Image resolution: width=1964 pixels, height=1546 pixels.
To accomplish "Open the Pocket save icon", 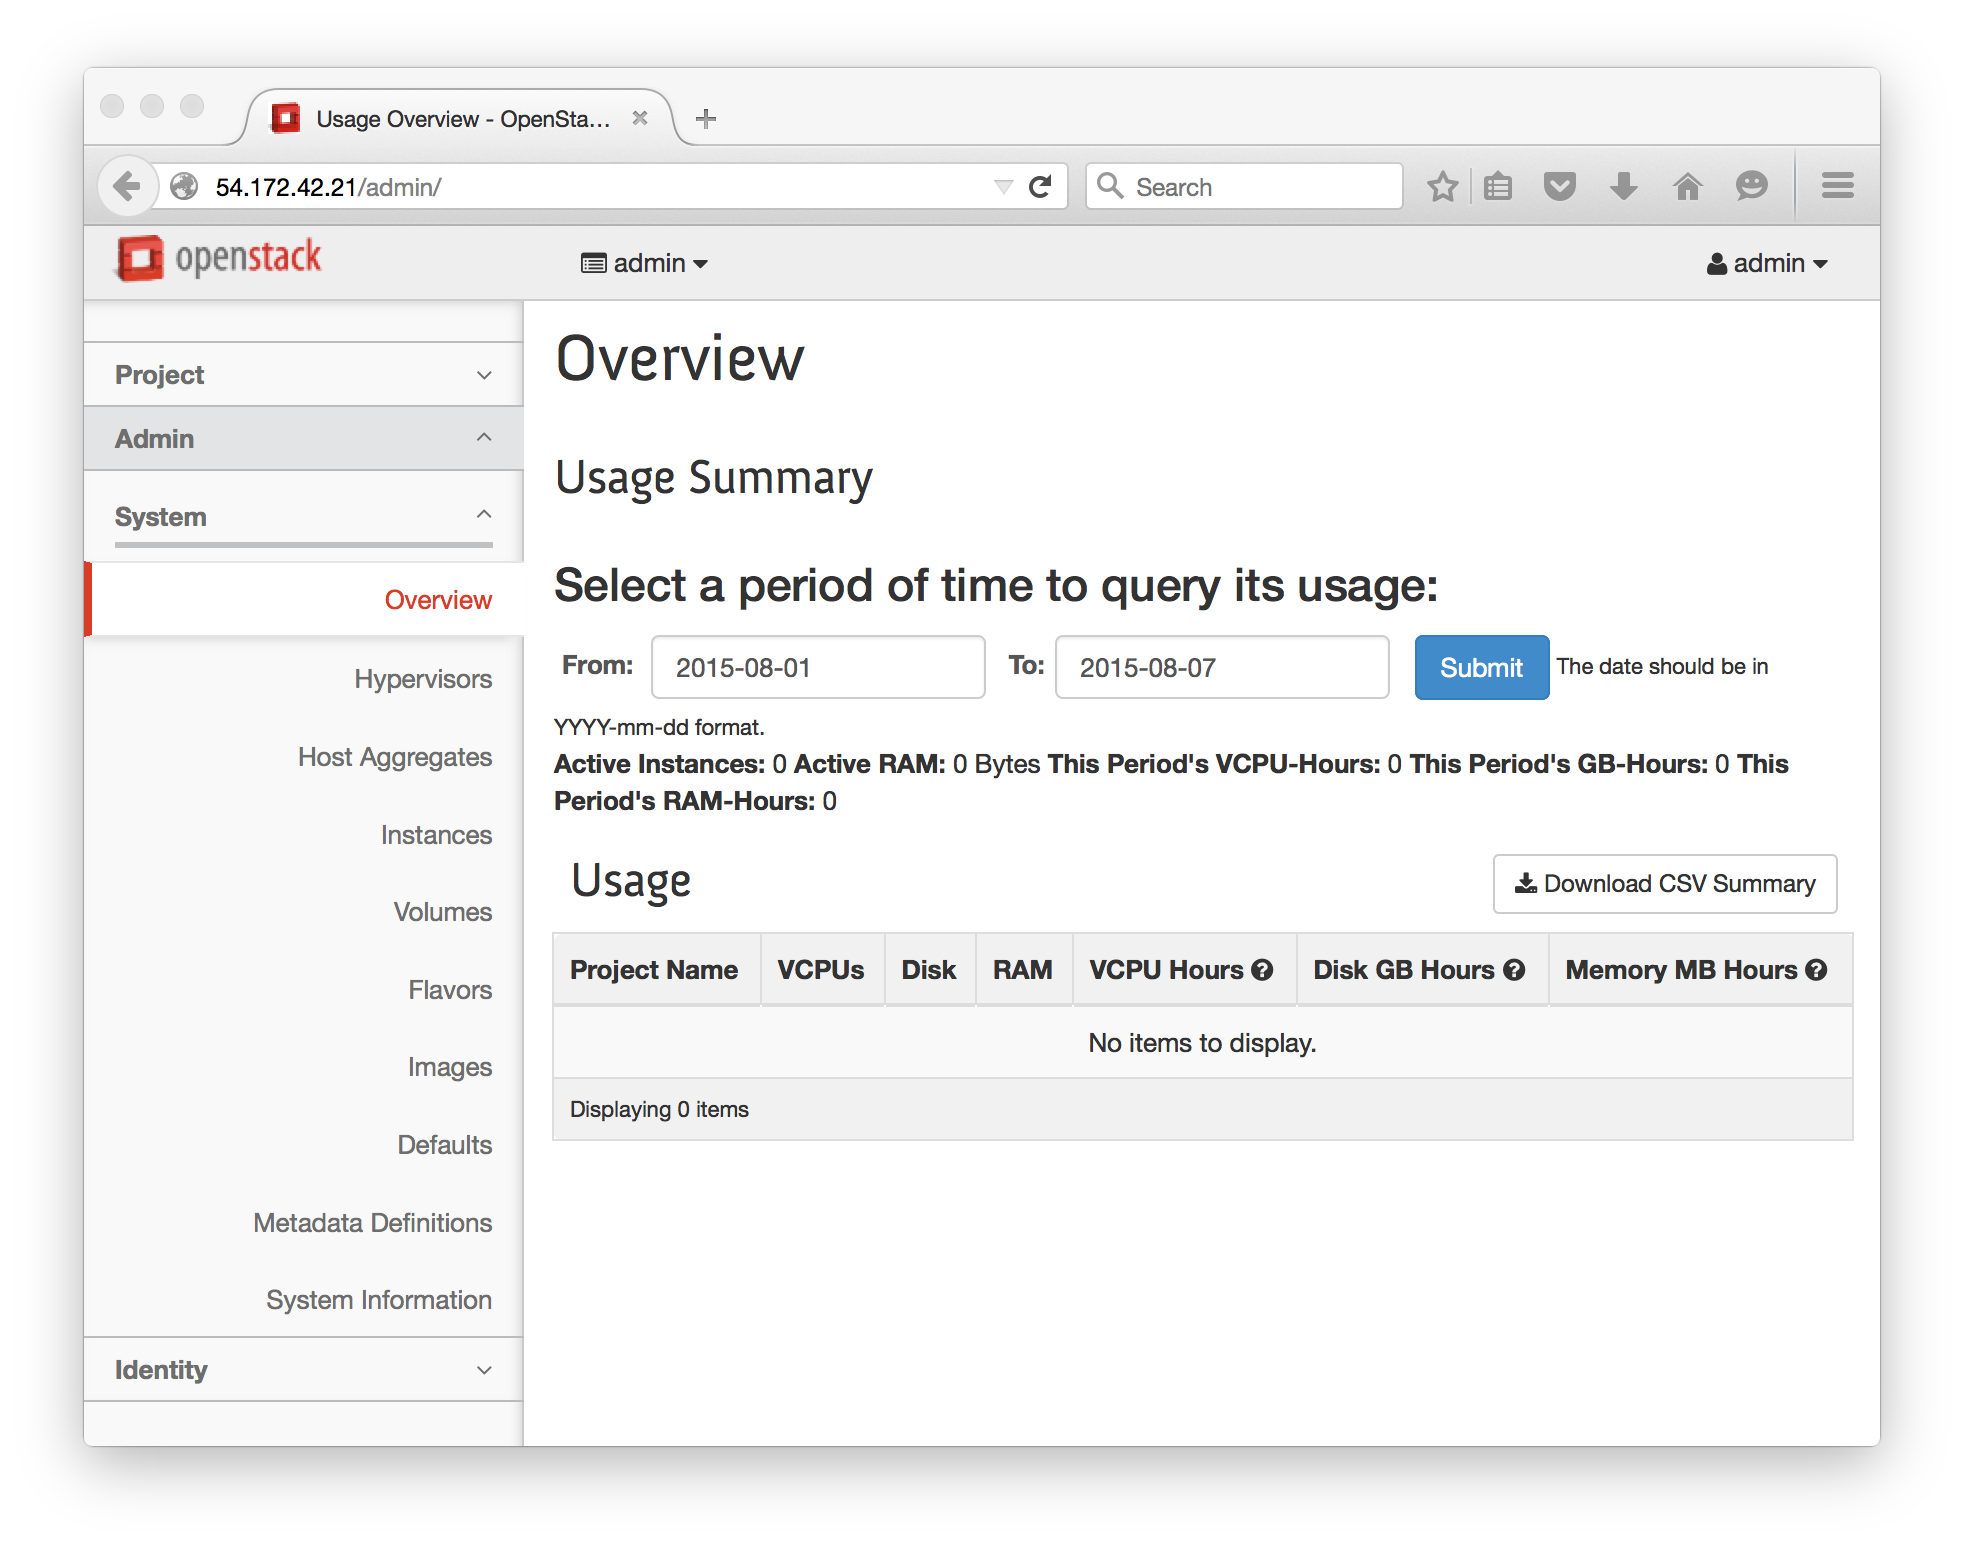I will (1559, 187).
